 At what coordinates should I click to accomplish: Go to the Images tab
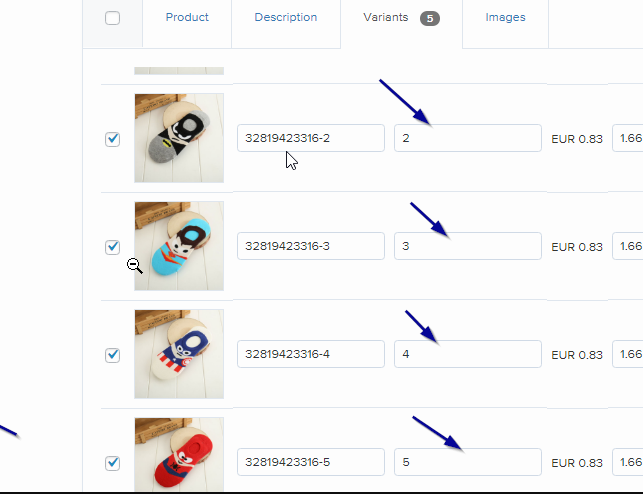pyautogui.click(x=505, y=18)
